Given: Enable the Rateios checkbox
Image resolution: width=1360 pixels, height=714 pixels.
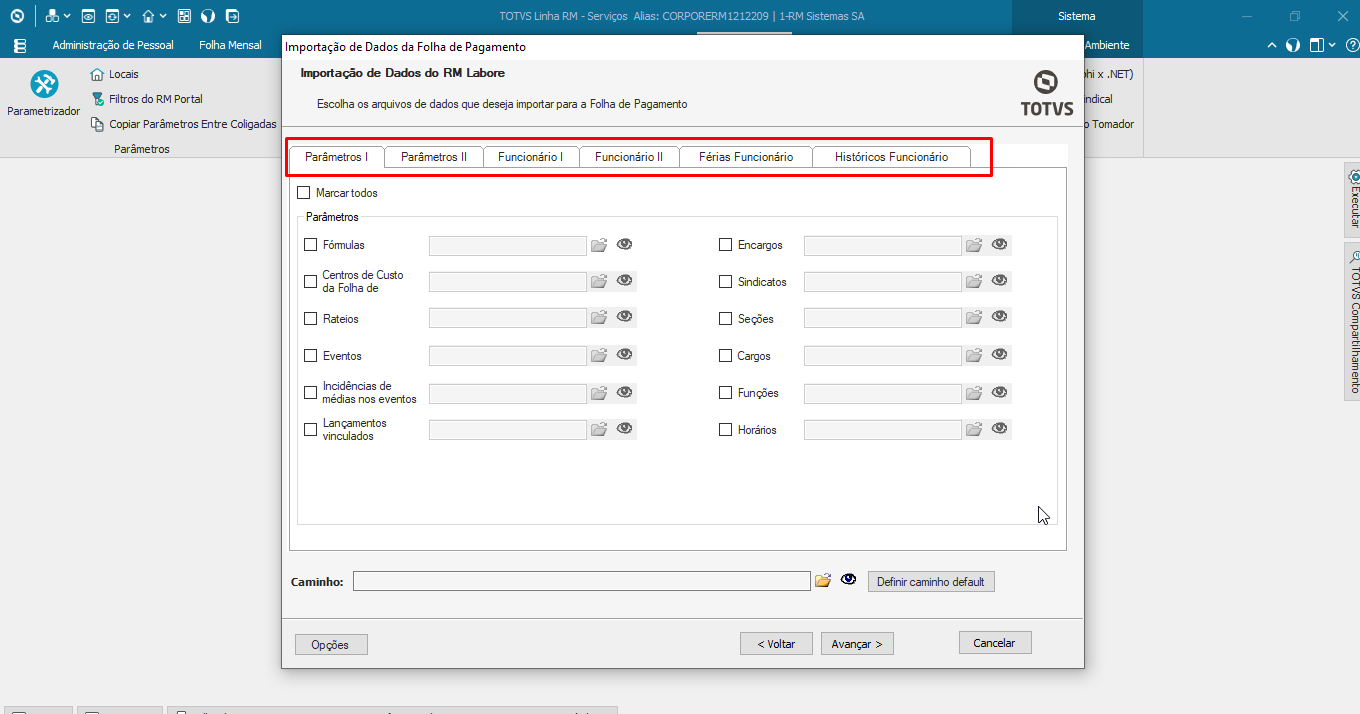Looking at the screenshot, I should coord(310,318).
